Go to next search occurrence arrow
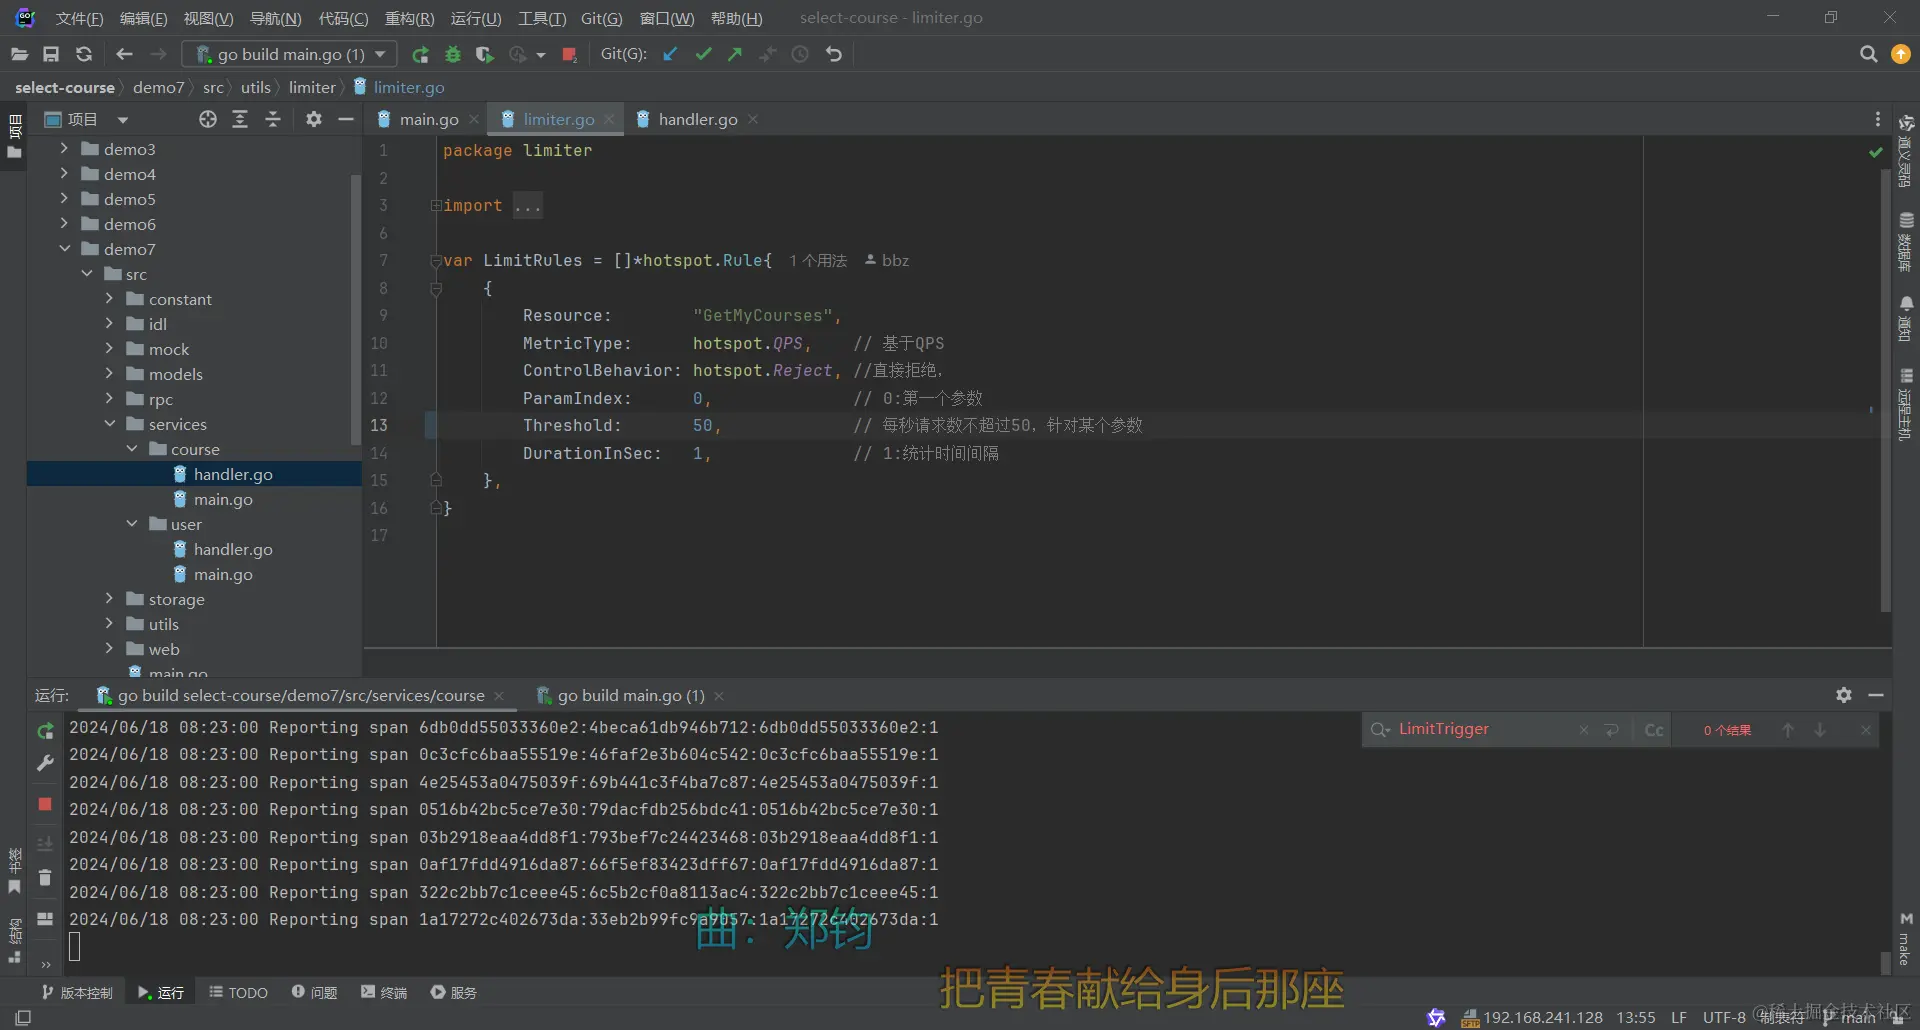This screenshot has width=1920, height=1030. tap(1820, 730)
